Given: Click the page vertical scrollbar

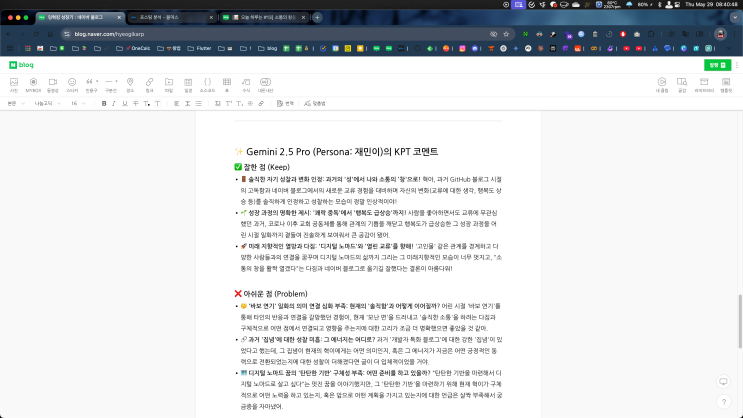Looking at the screenshot, I should click(x=740, y=321).
